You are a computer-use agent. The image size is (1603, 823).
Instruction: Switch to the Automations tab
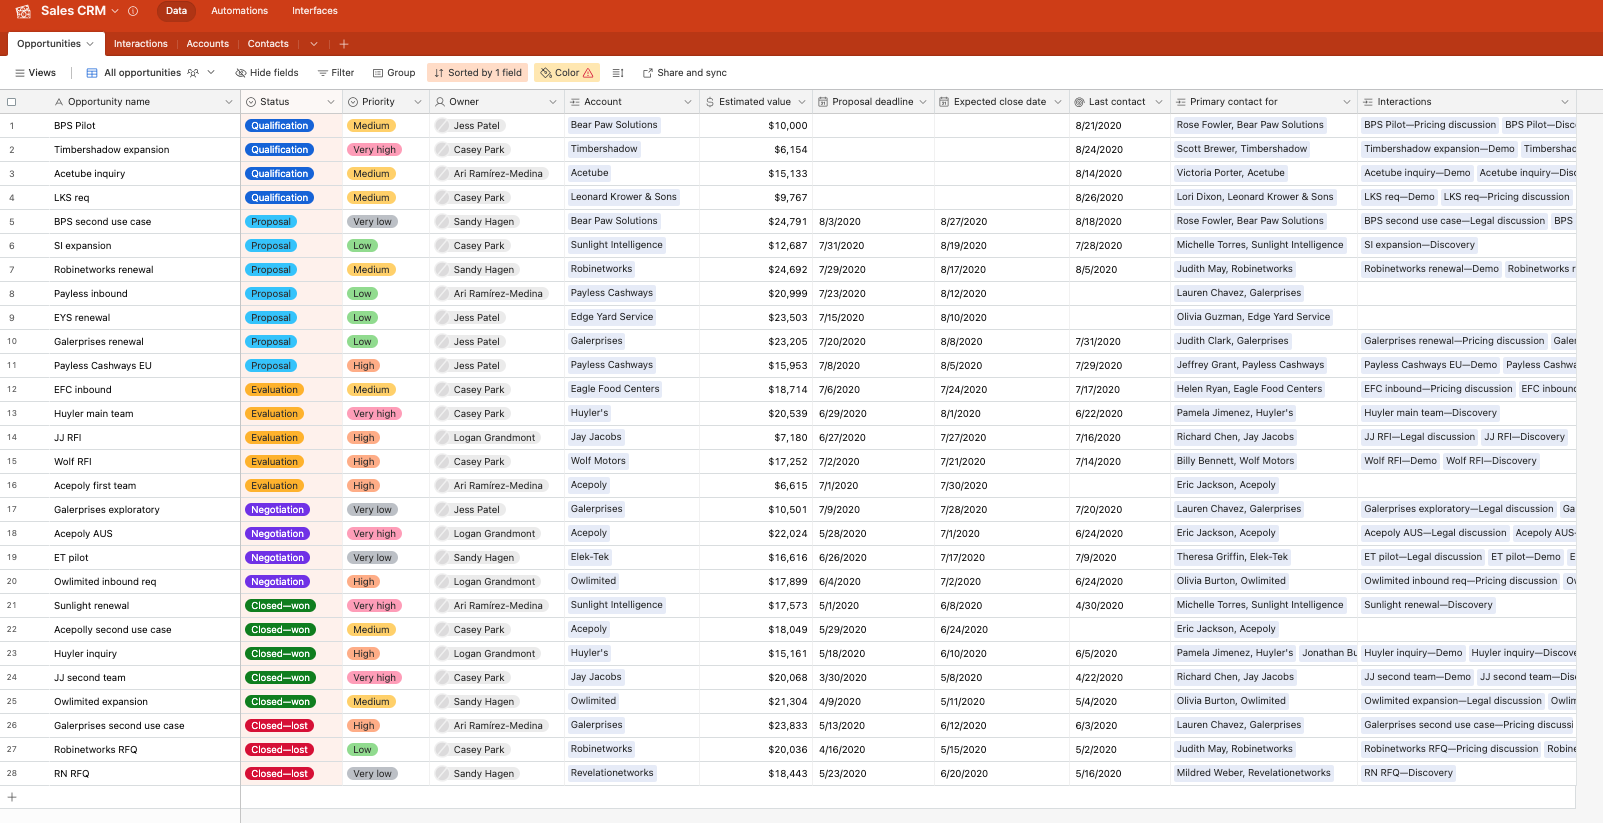pos(239,11)
